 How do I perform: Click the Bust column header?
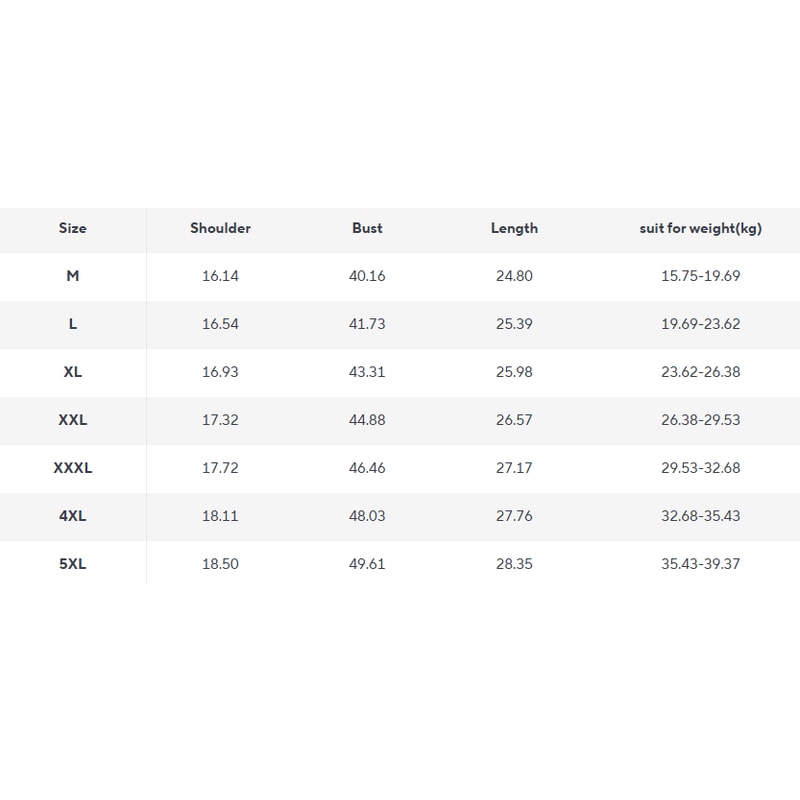(x=367, y=228)
